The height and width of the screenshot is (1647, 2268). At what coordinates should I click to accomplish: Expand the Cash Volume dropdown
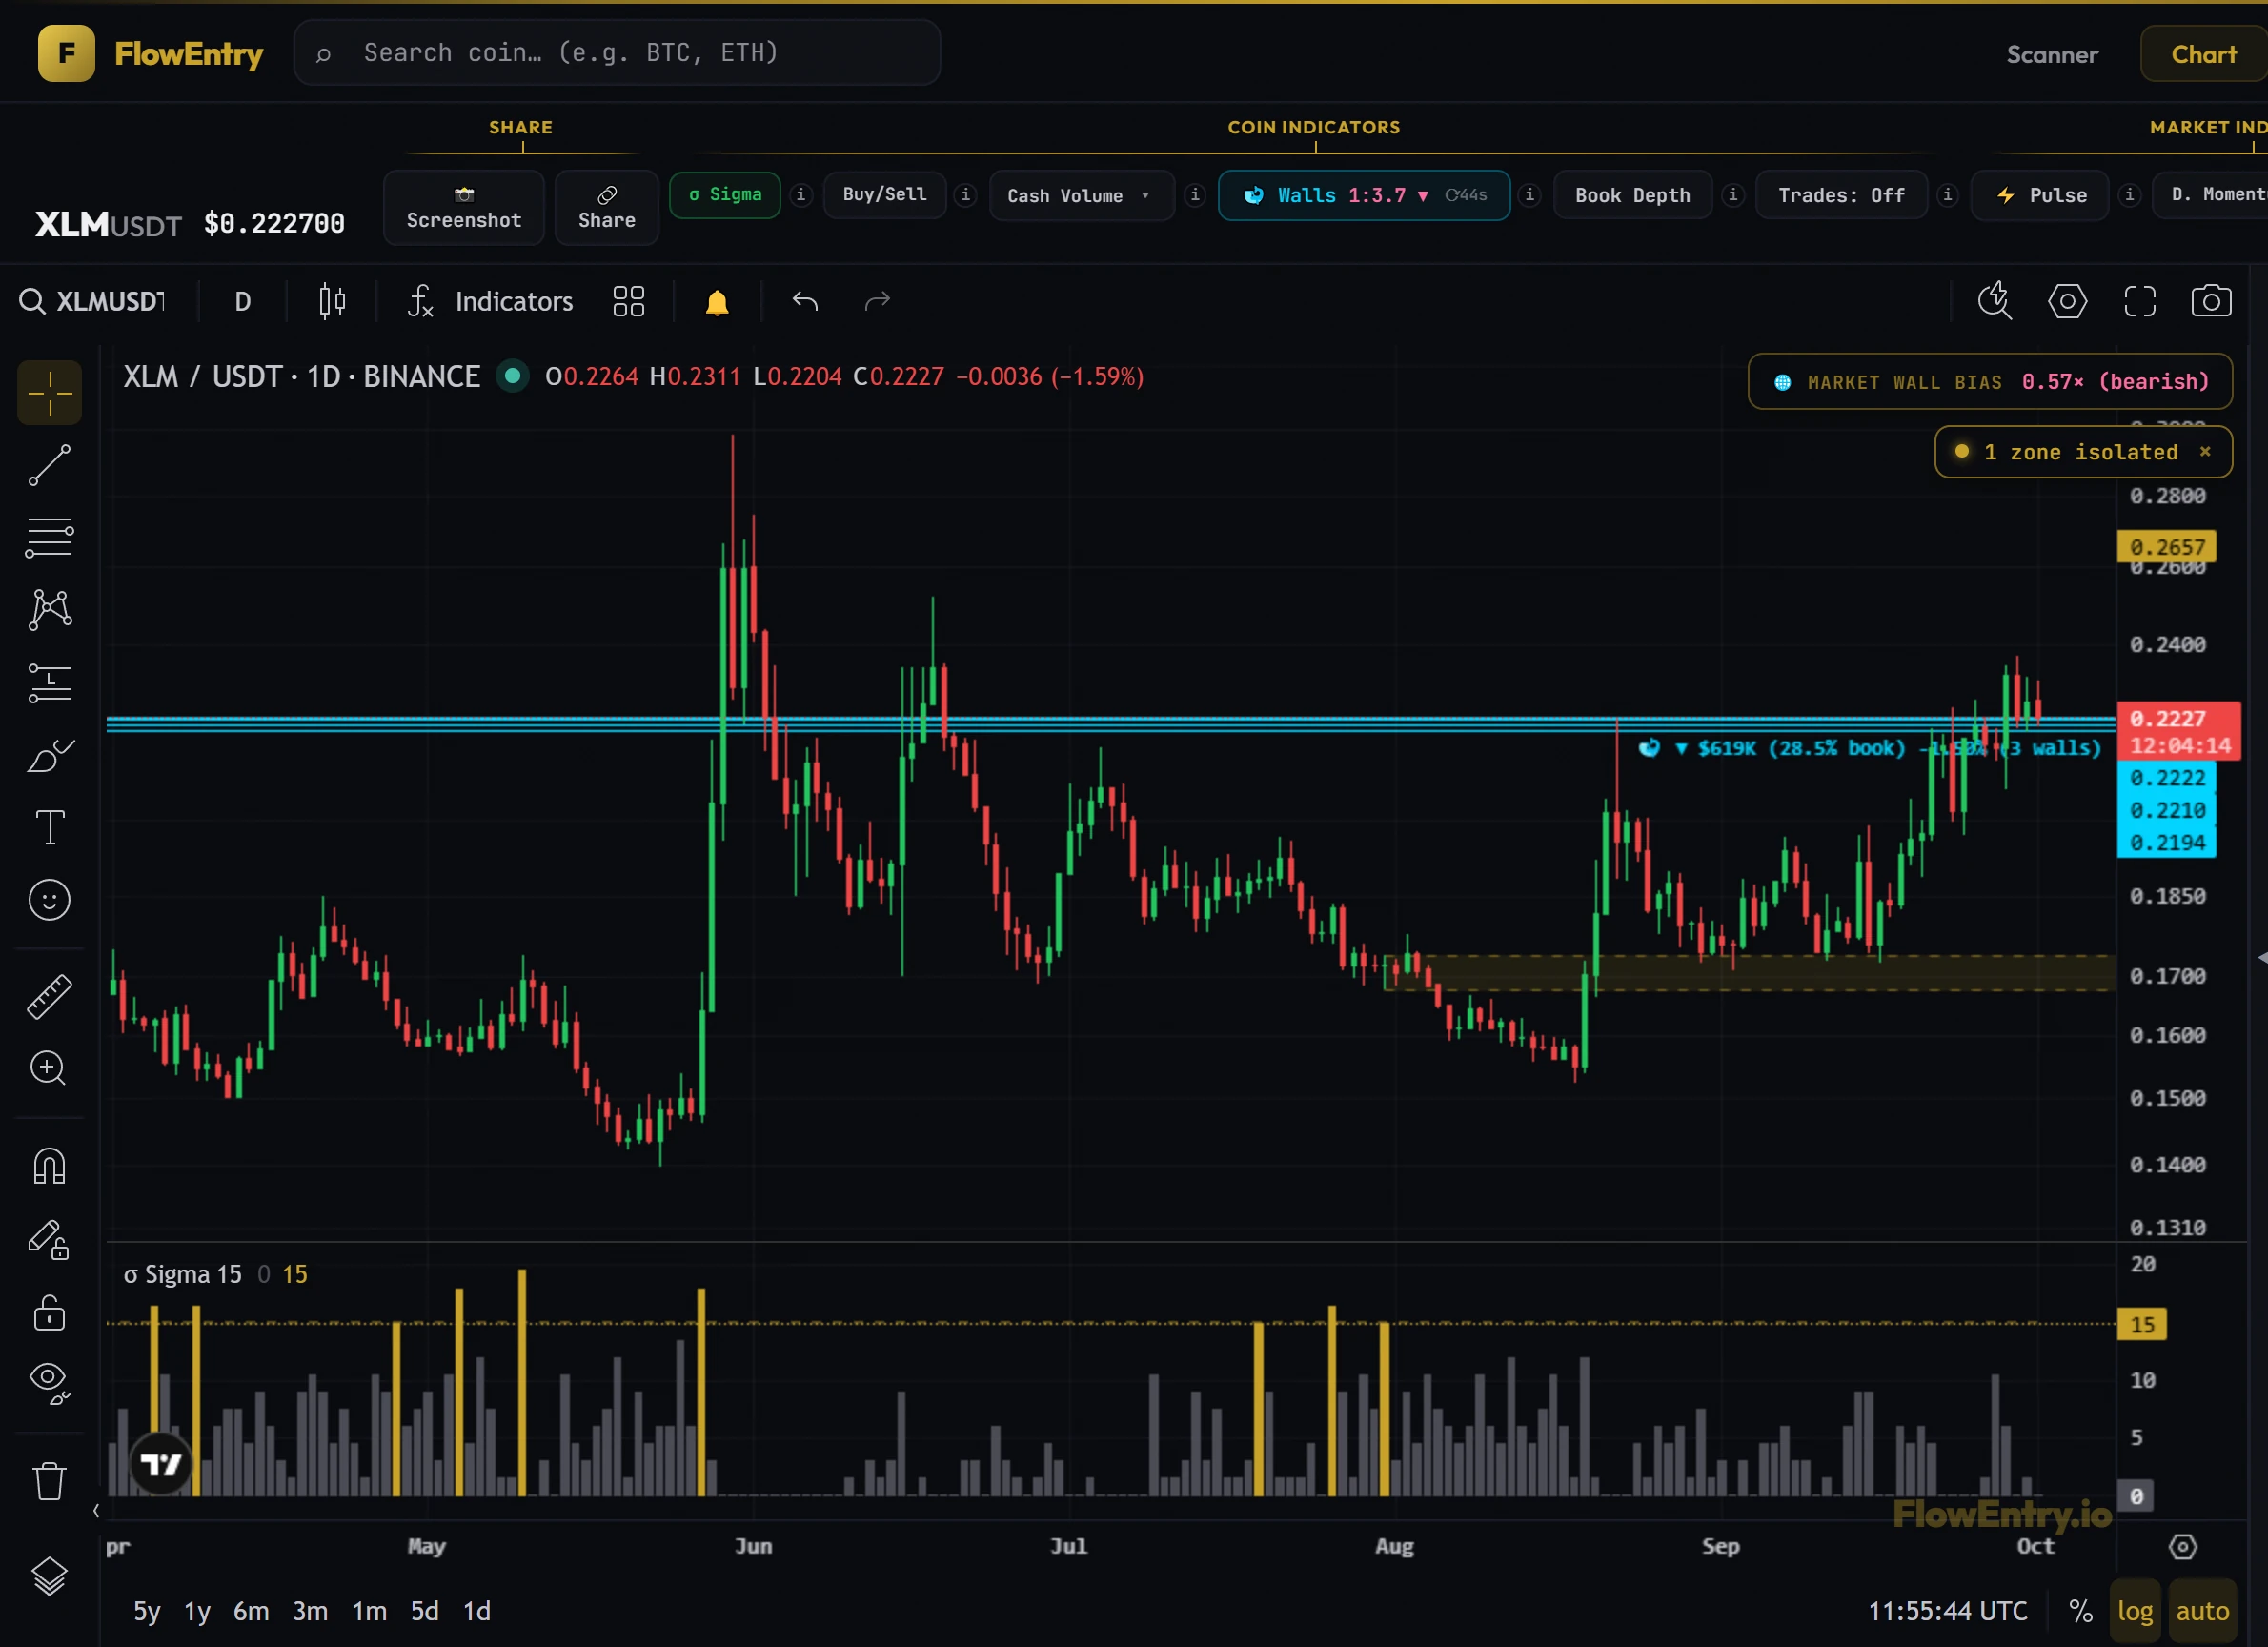(x=1081, y=195)
